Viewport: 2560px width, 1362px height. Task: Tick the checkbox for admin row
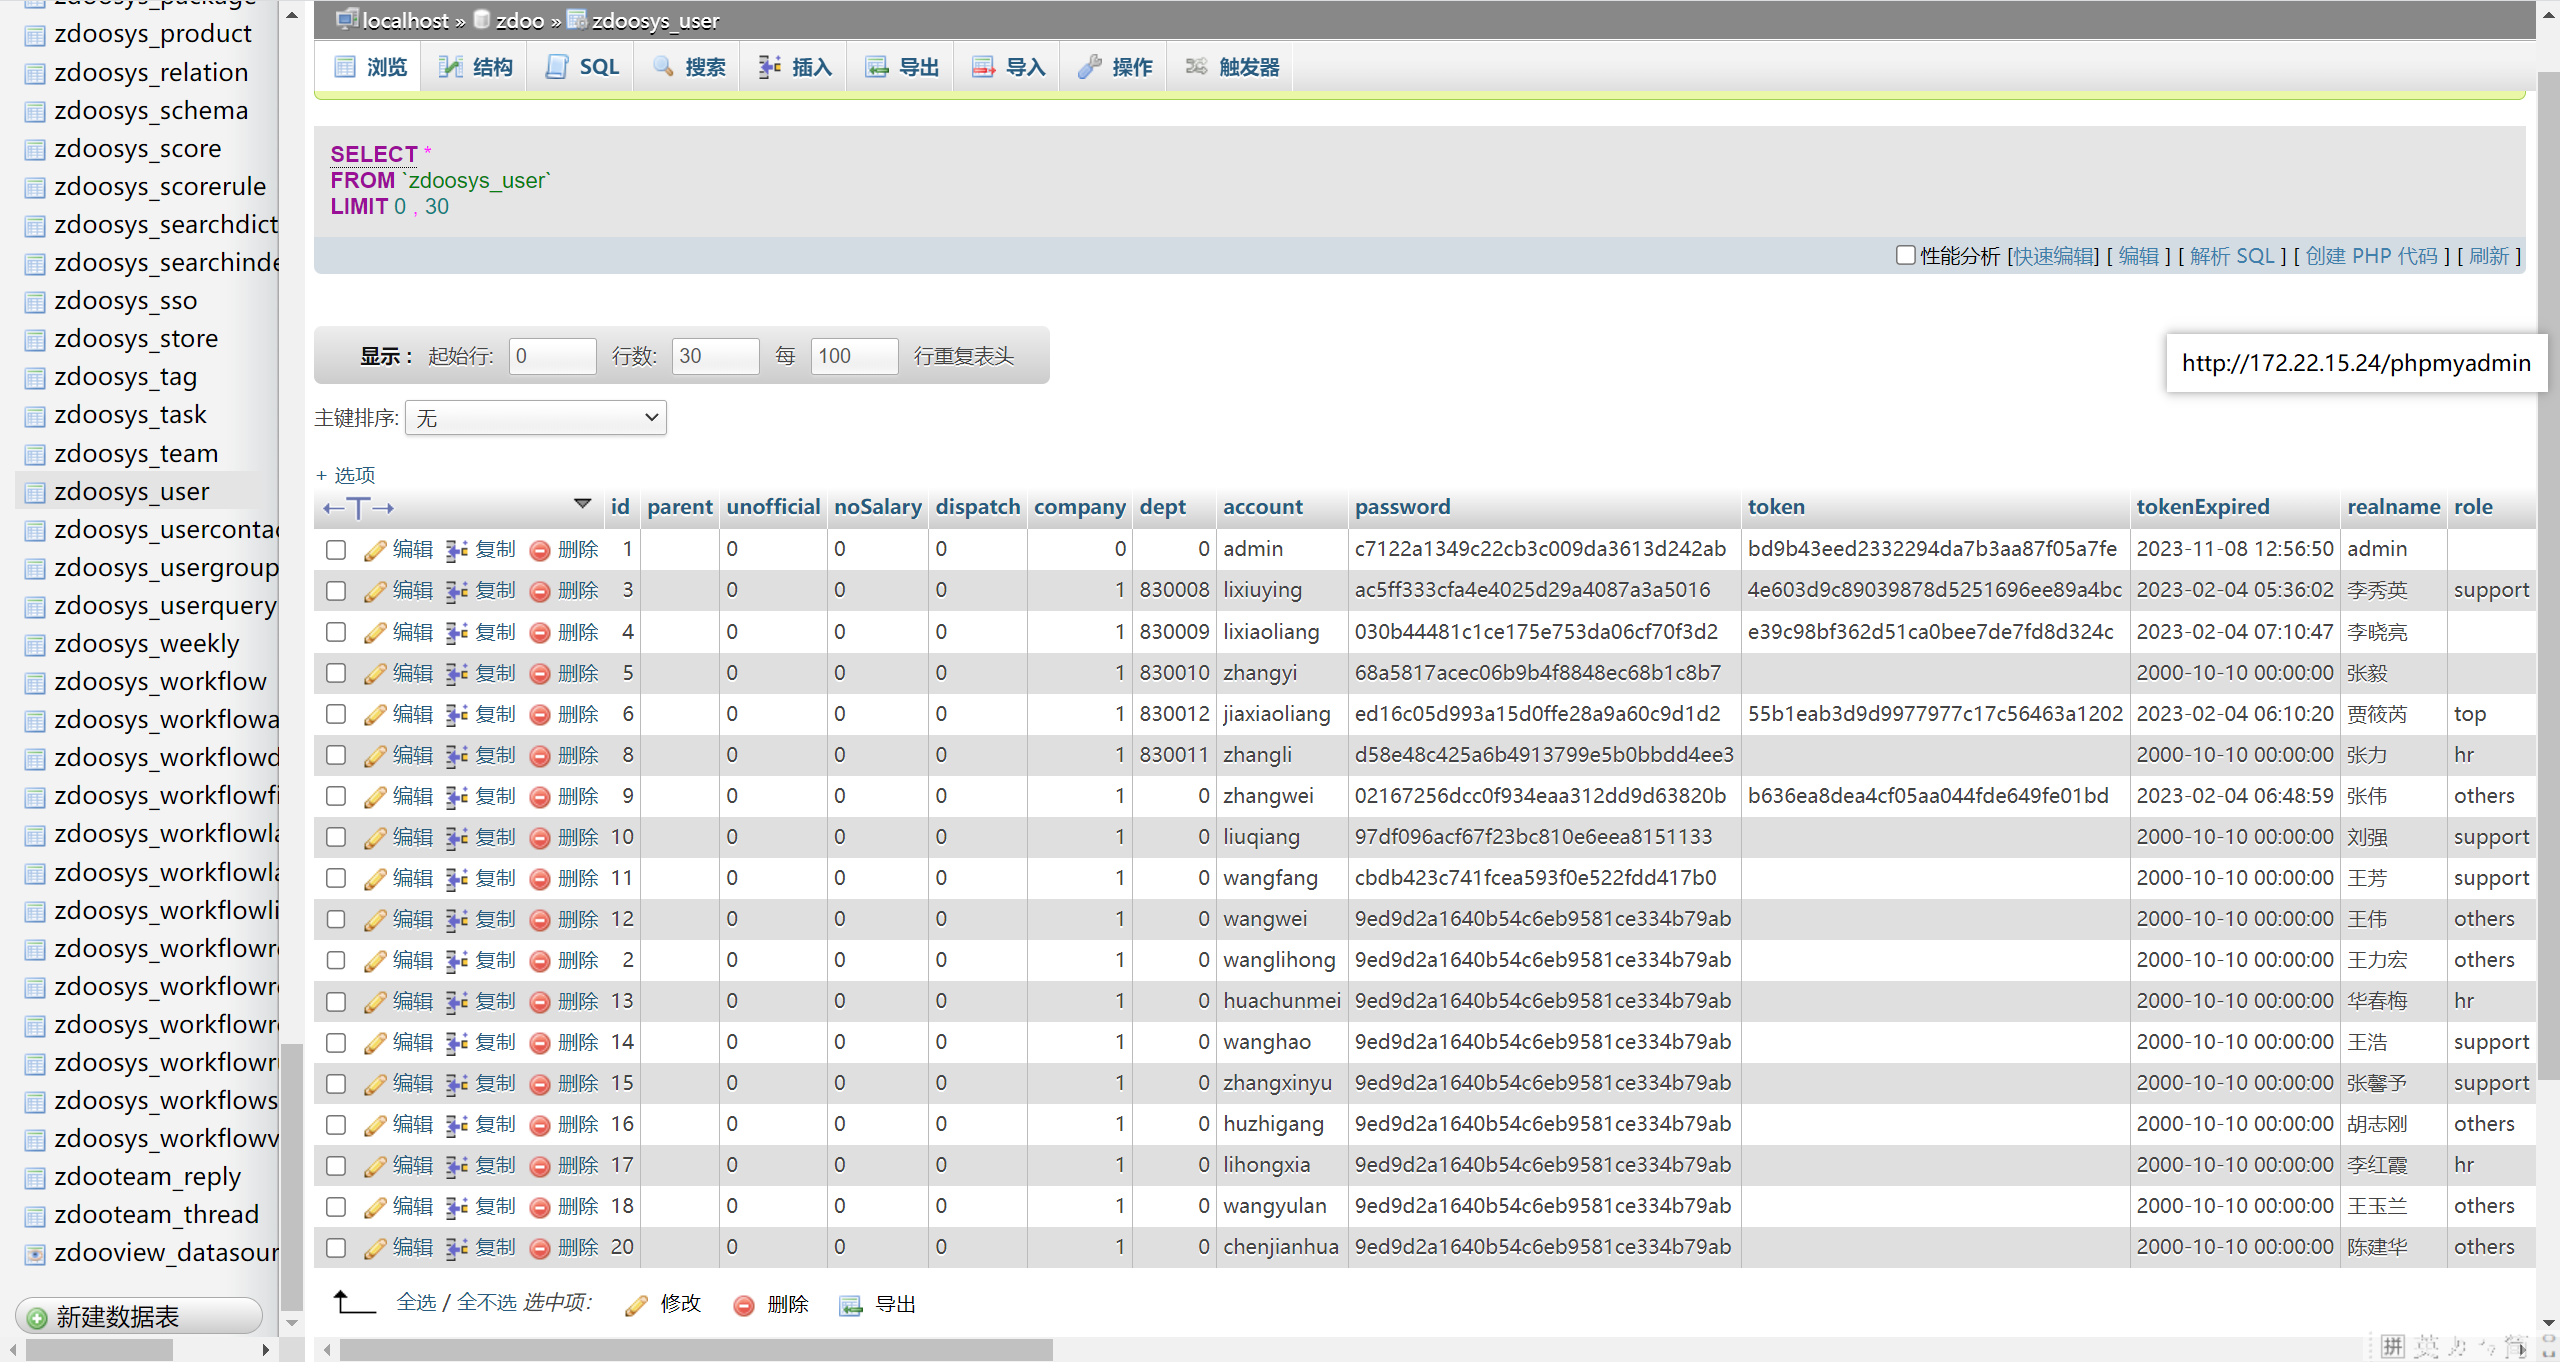(x=336, y=550)
